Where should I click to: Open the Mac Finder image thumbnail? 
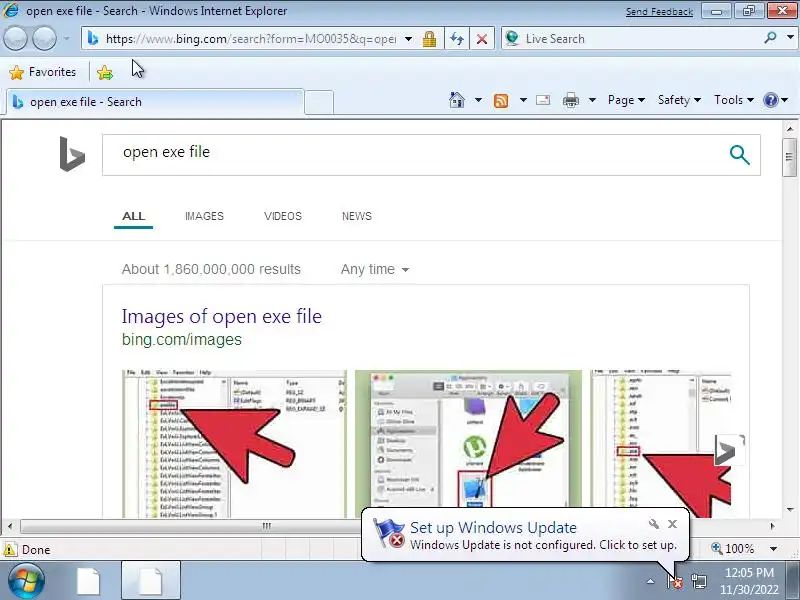click(x=468, y=440)
